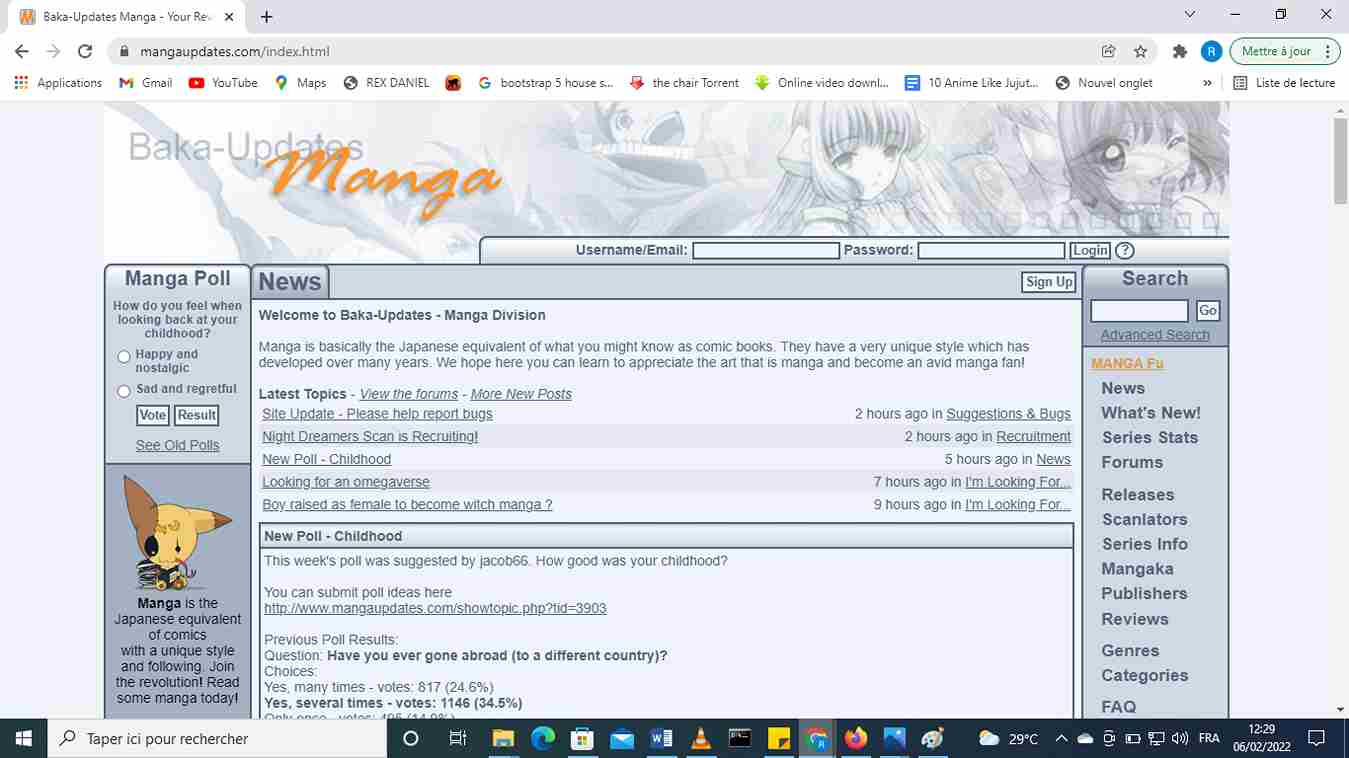Open the Applications grid in bookmarks bar

click(x=59, y=83)
